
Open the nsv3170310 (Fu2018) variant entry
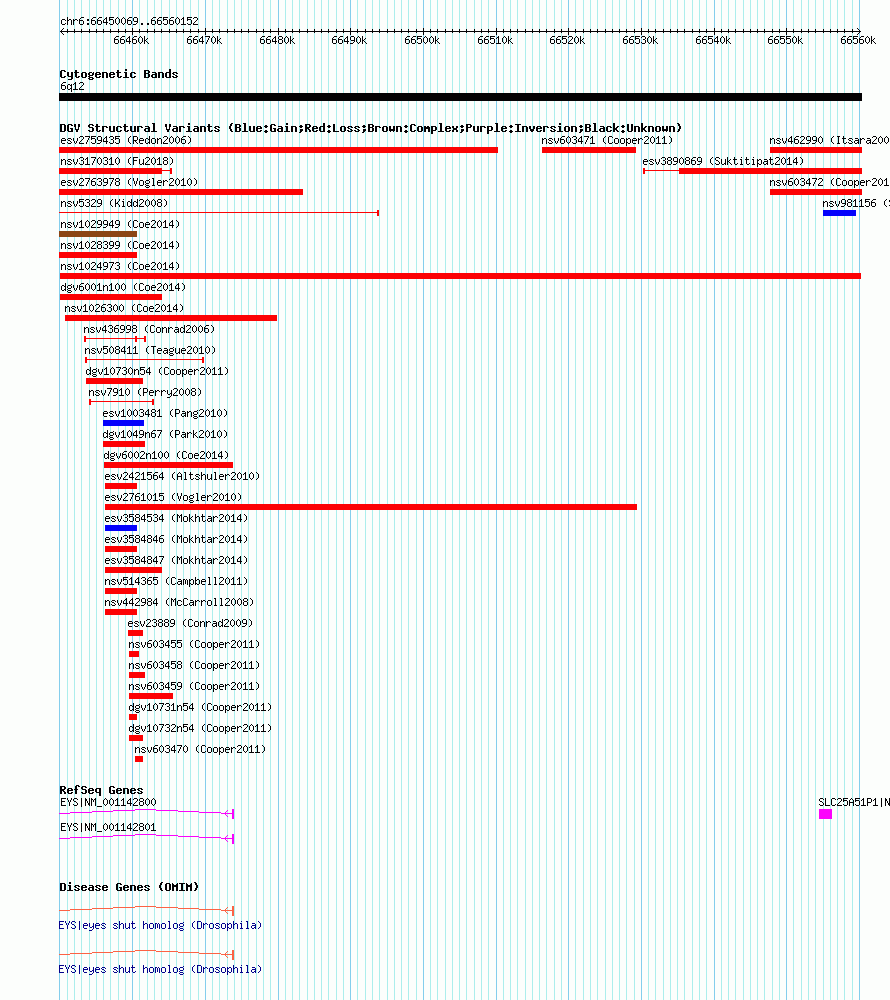click(x=117, y=161)
